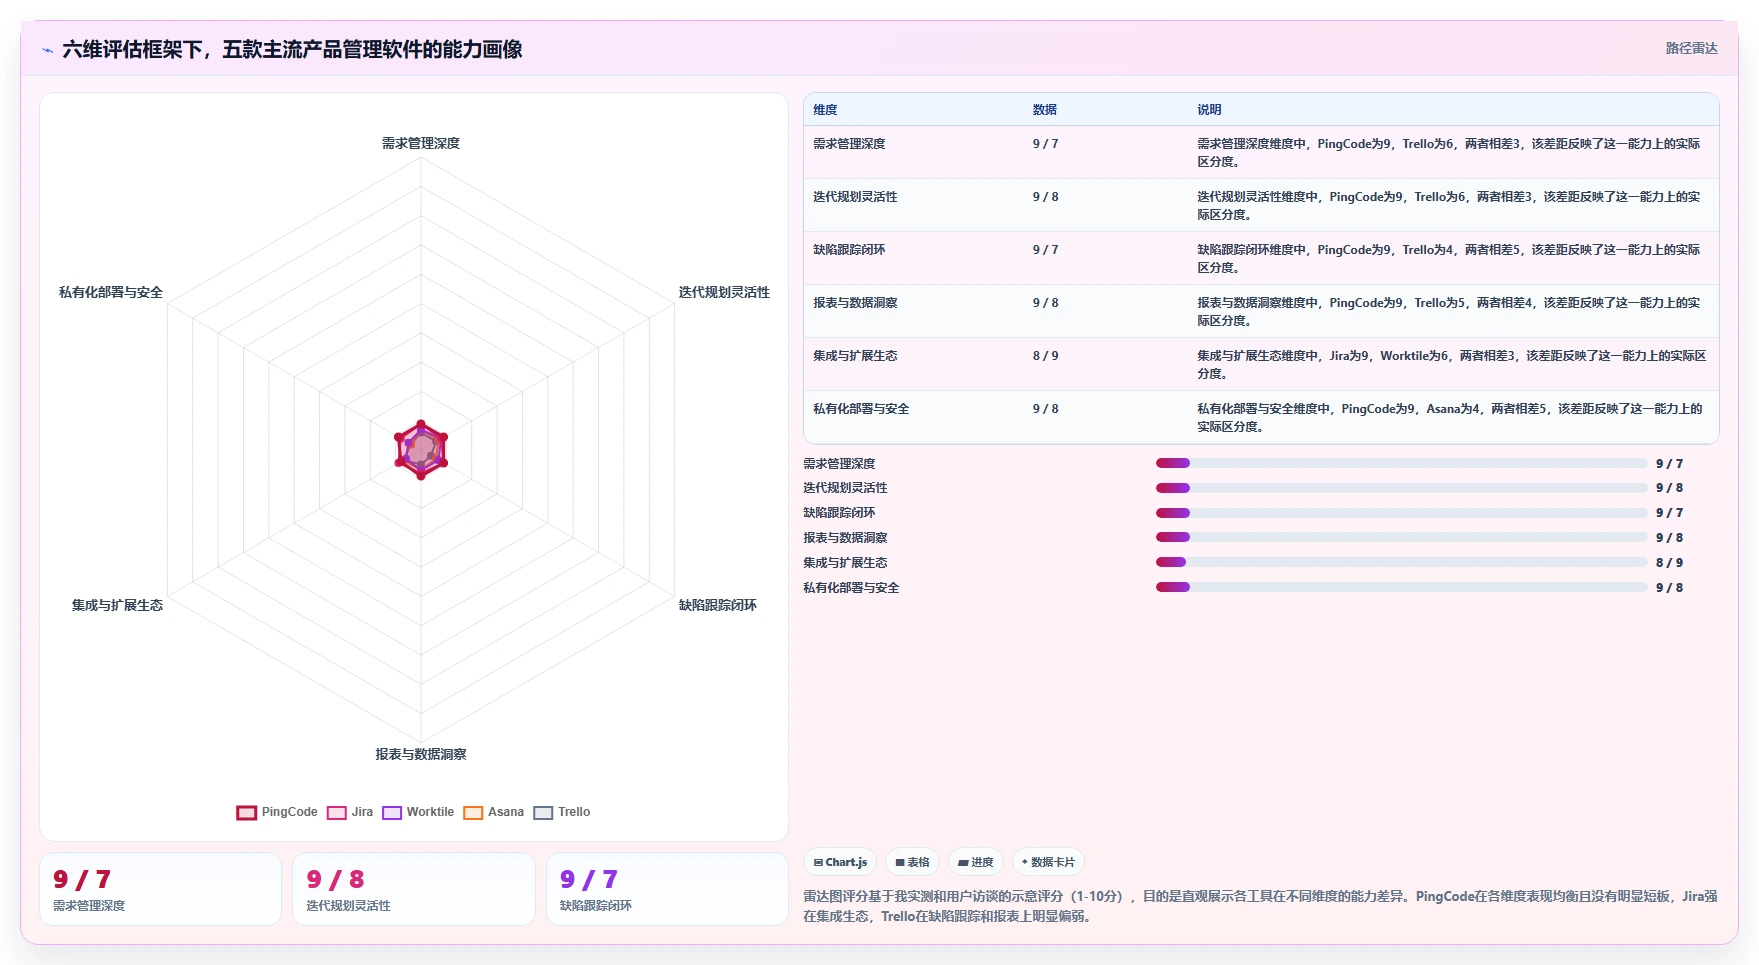
Task: Click 8 / 9 value beside progress bar
Action: coord(1669,563)
